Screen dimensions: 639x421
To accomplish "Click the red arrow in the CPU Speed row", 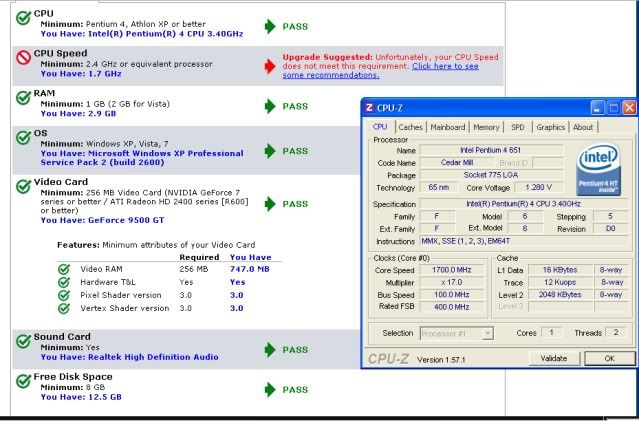I will [x=270, y=66].
